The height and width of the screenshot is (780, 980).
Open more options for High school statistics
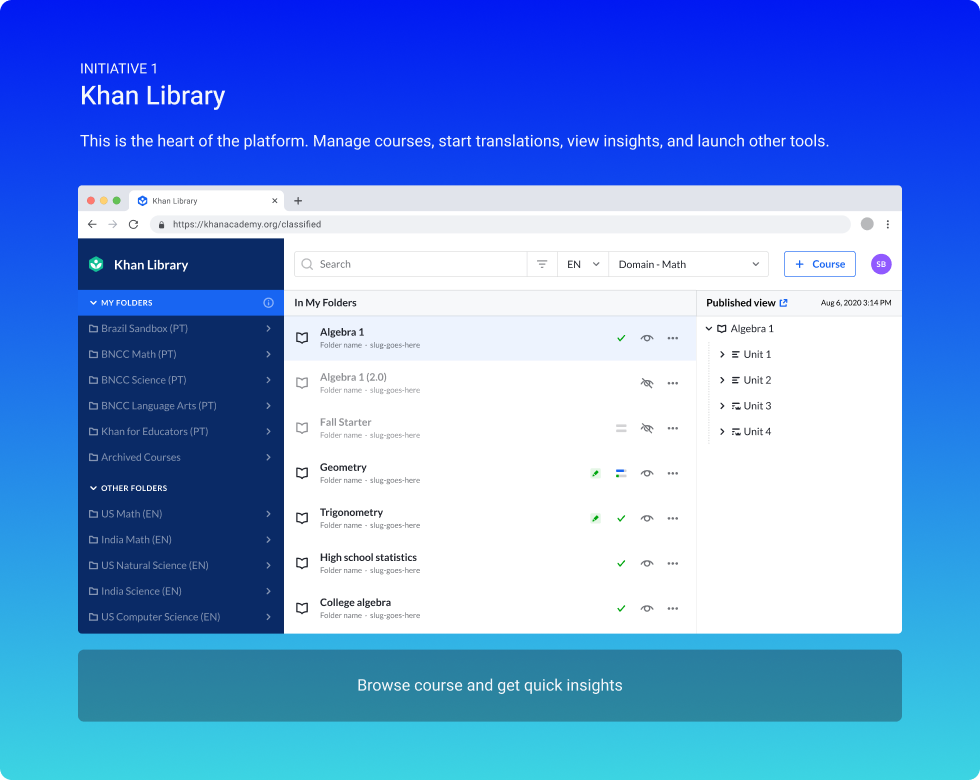pyautogui.click(x=672, y=563)
